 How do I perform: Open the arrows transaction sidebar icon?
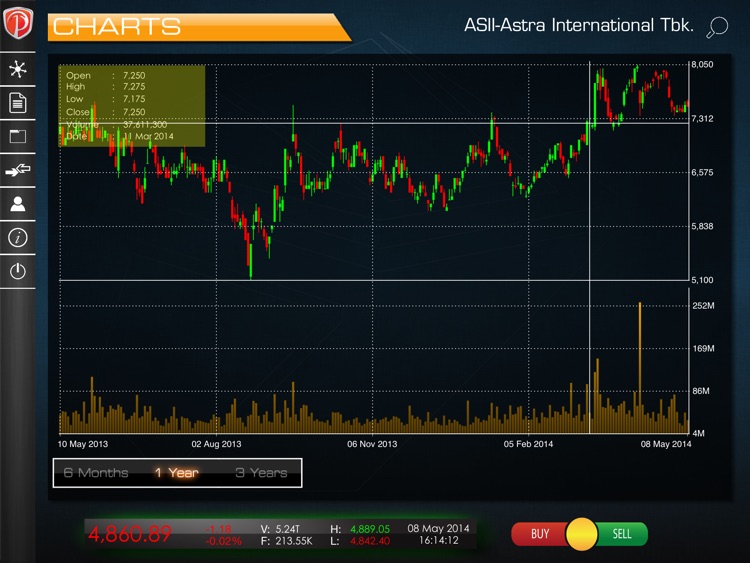click(18, 170)
